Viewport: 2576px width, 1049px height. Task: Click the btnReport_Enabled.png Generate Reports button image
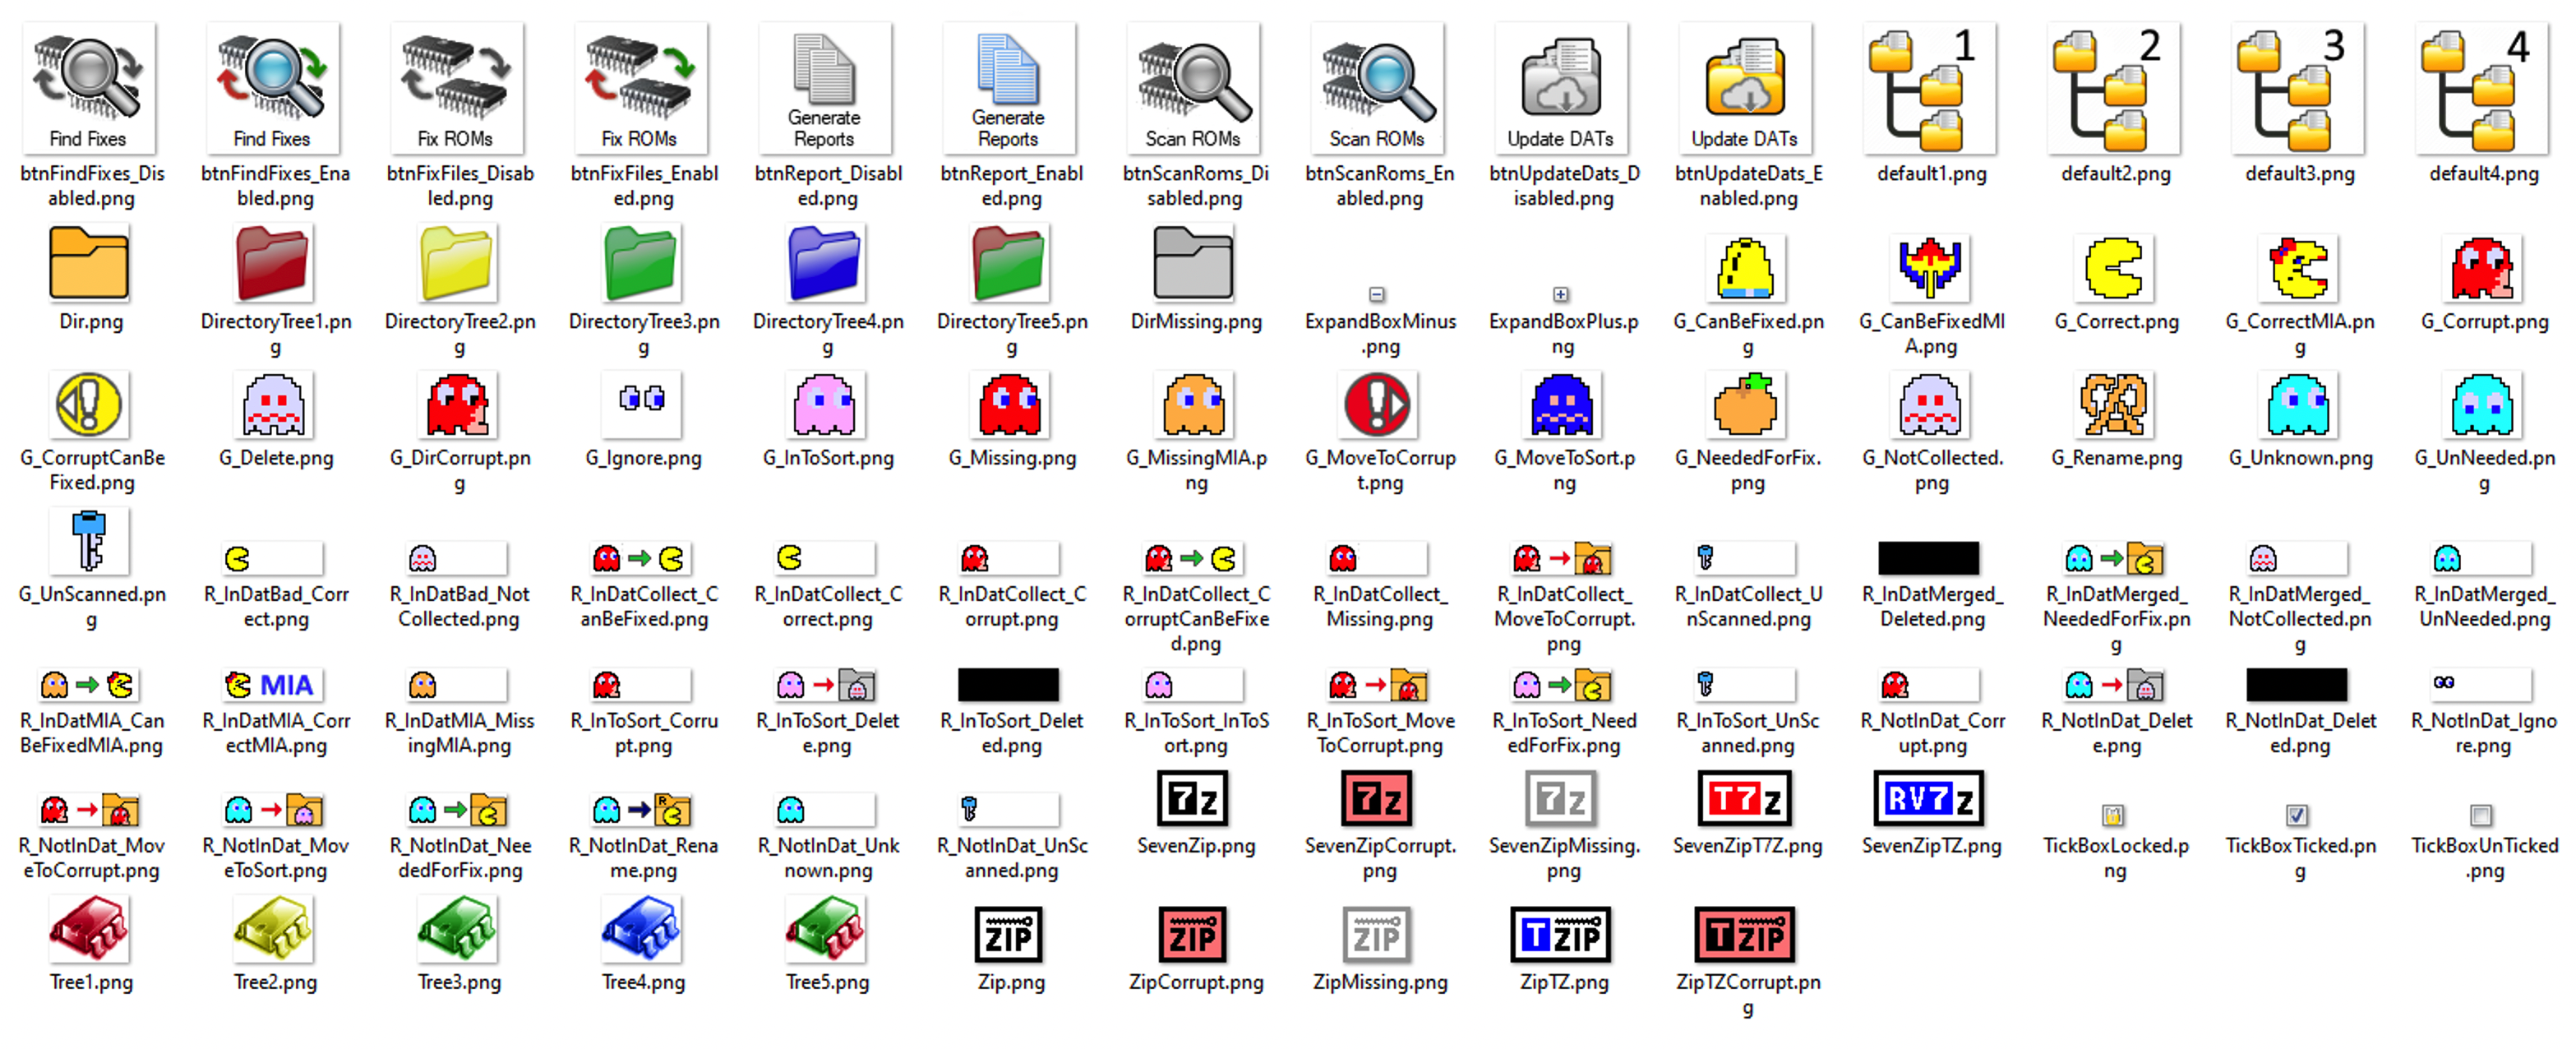[x=1009, y=88]
